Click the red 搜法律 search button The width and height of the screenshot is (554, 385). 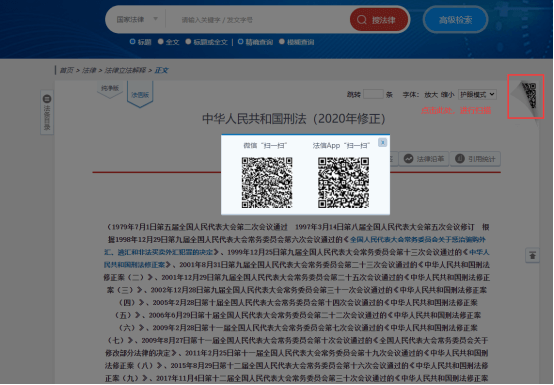[x=379, y=19]
